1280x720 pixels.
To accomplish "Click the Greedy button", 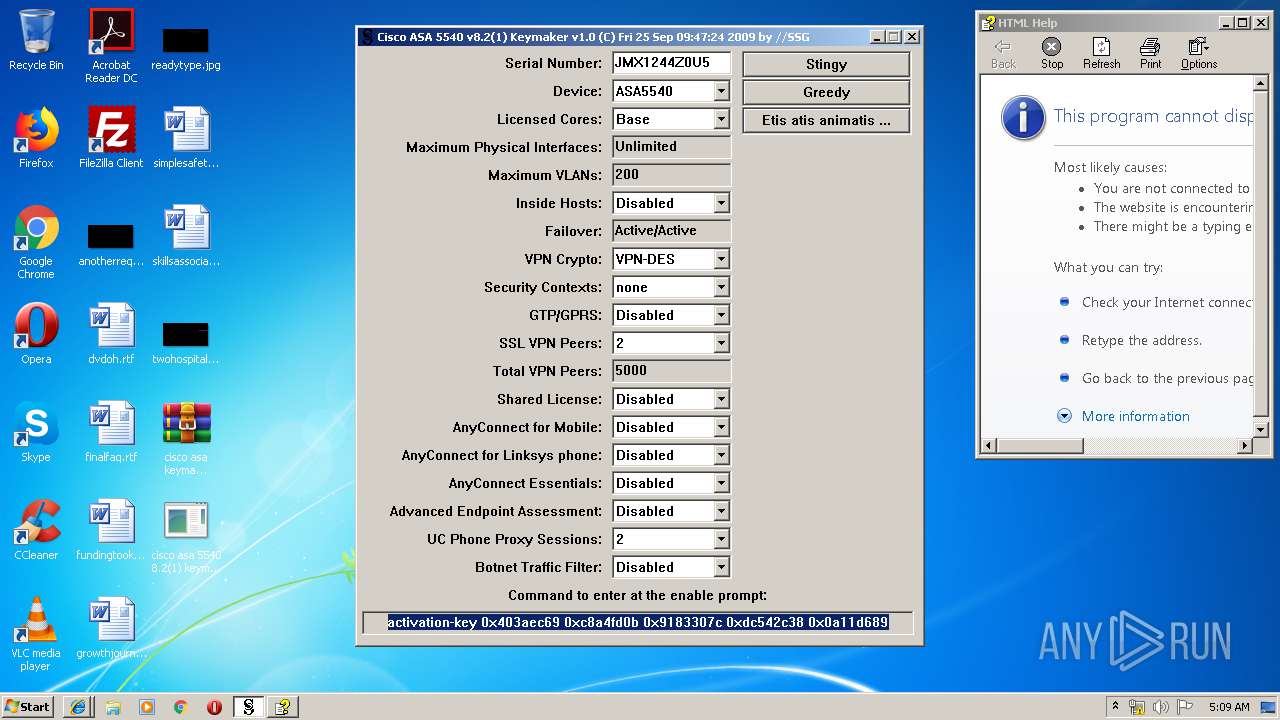I will [x=826, y=92].
